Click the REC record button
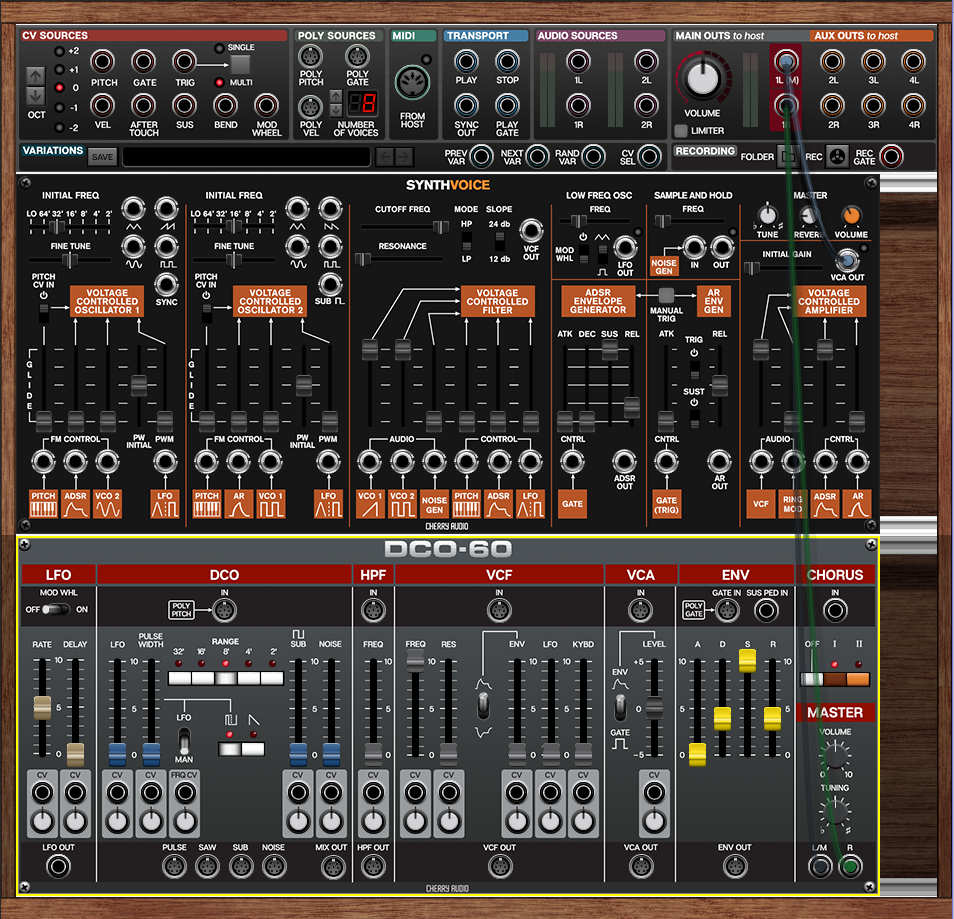This screenshot has width=954, height=919. (x=838, y=157)
